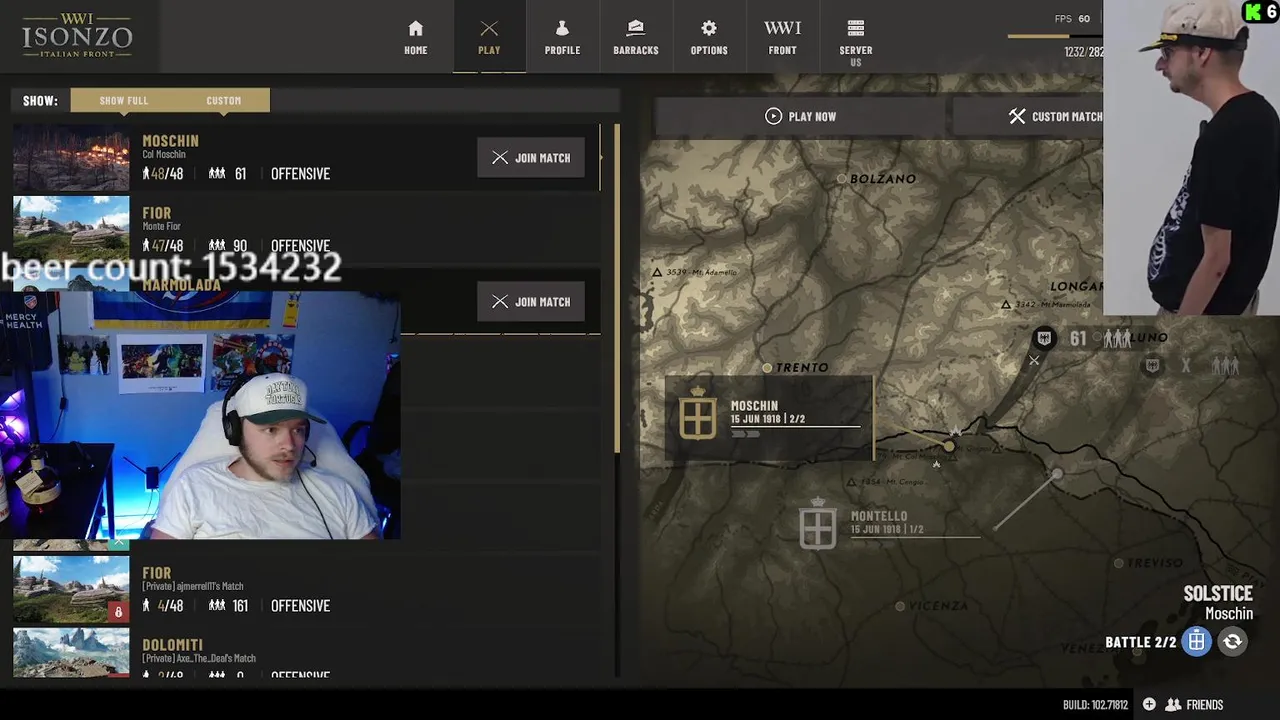Join the Marmolada match
The height and width of the screenshot is (720, 1280).
(531, 301)
